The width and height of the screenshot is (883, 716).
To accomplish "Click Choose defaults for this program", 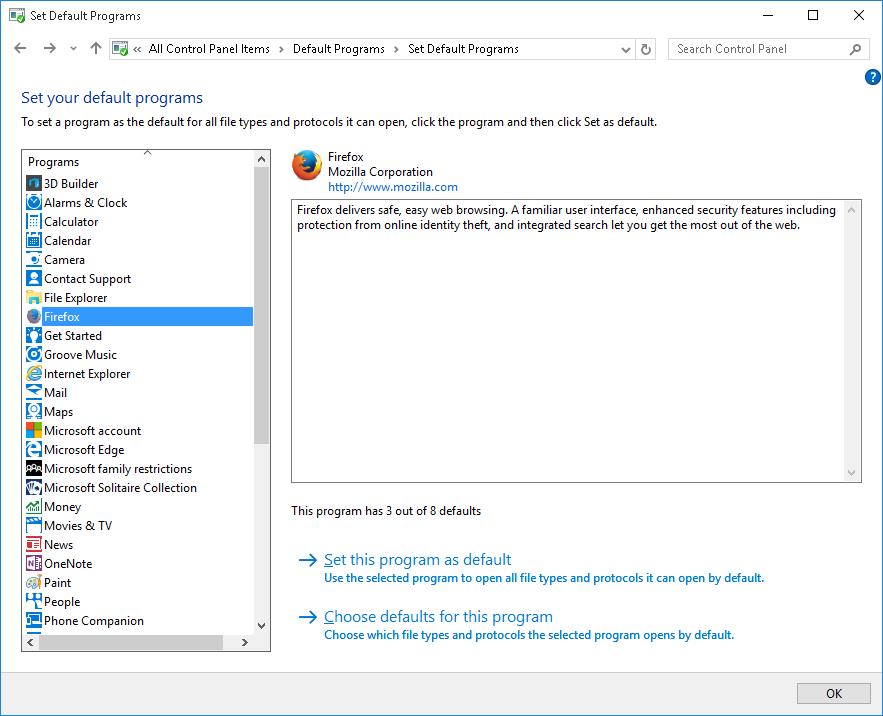I will 438,616.
